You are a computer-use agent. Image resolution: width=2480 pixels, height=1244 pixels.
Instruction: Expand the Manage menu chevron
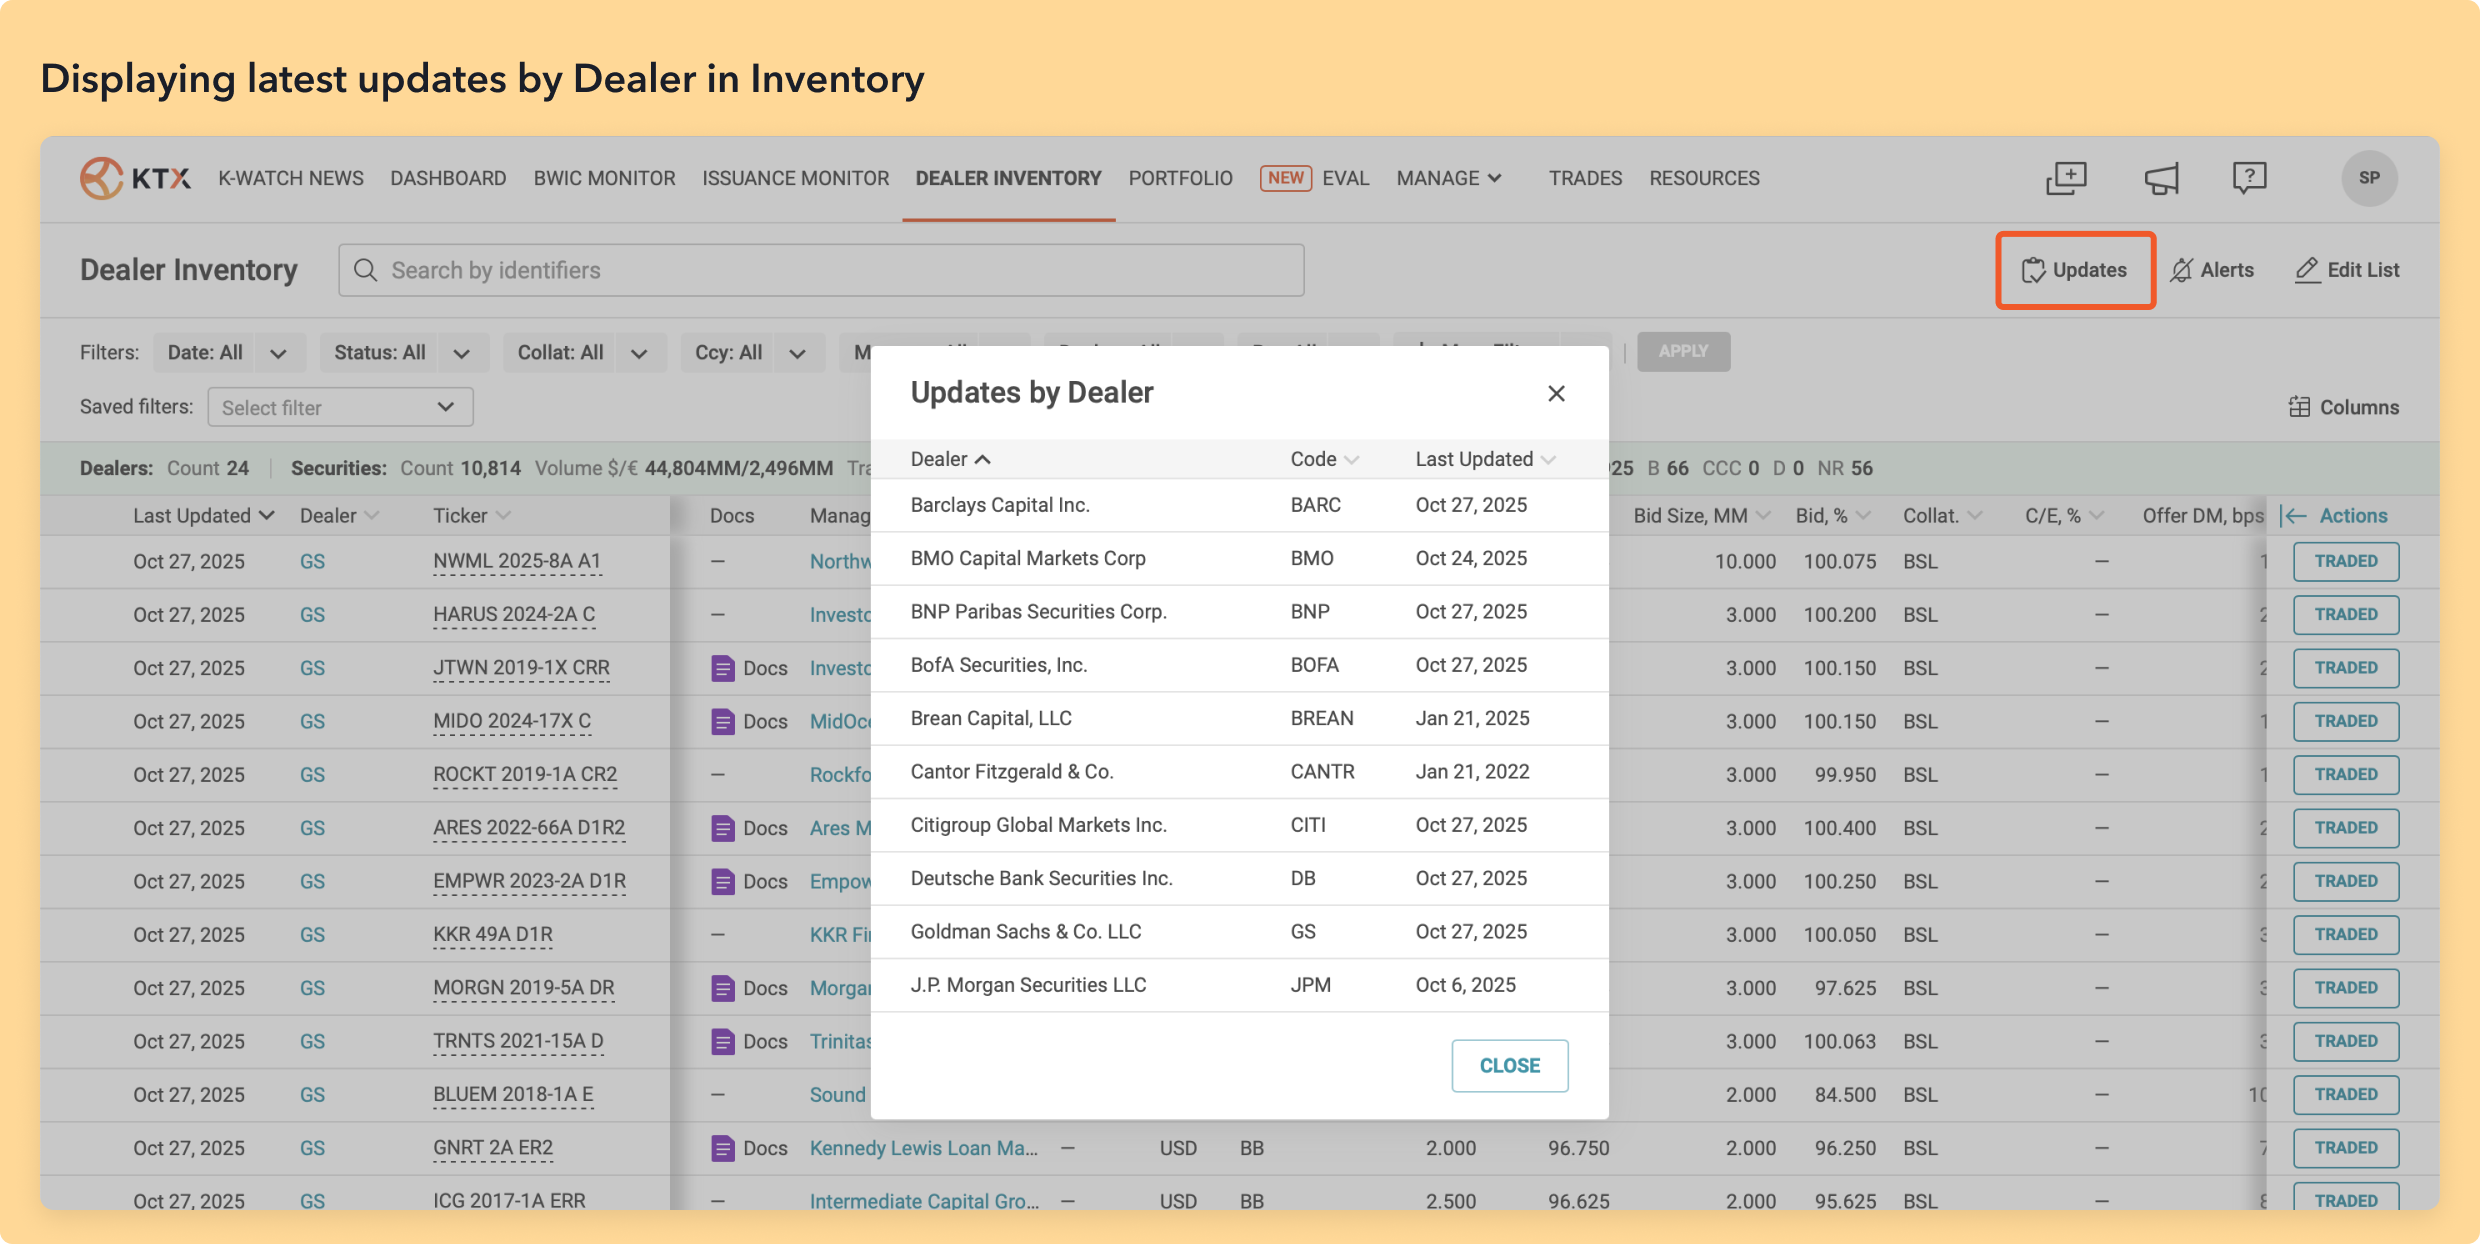tap(1494, 178)
